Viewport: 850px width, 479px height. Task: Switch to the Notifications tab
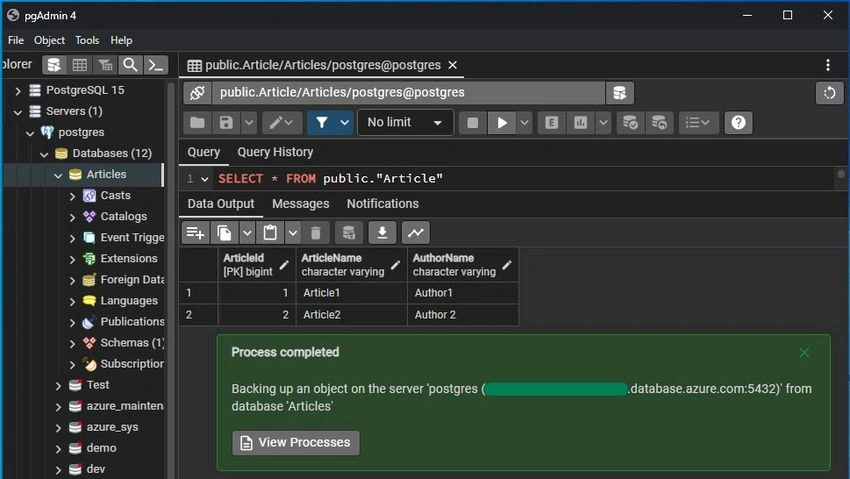[x=383, y=204]
